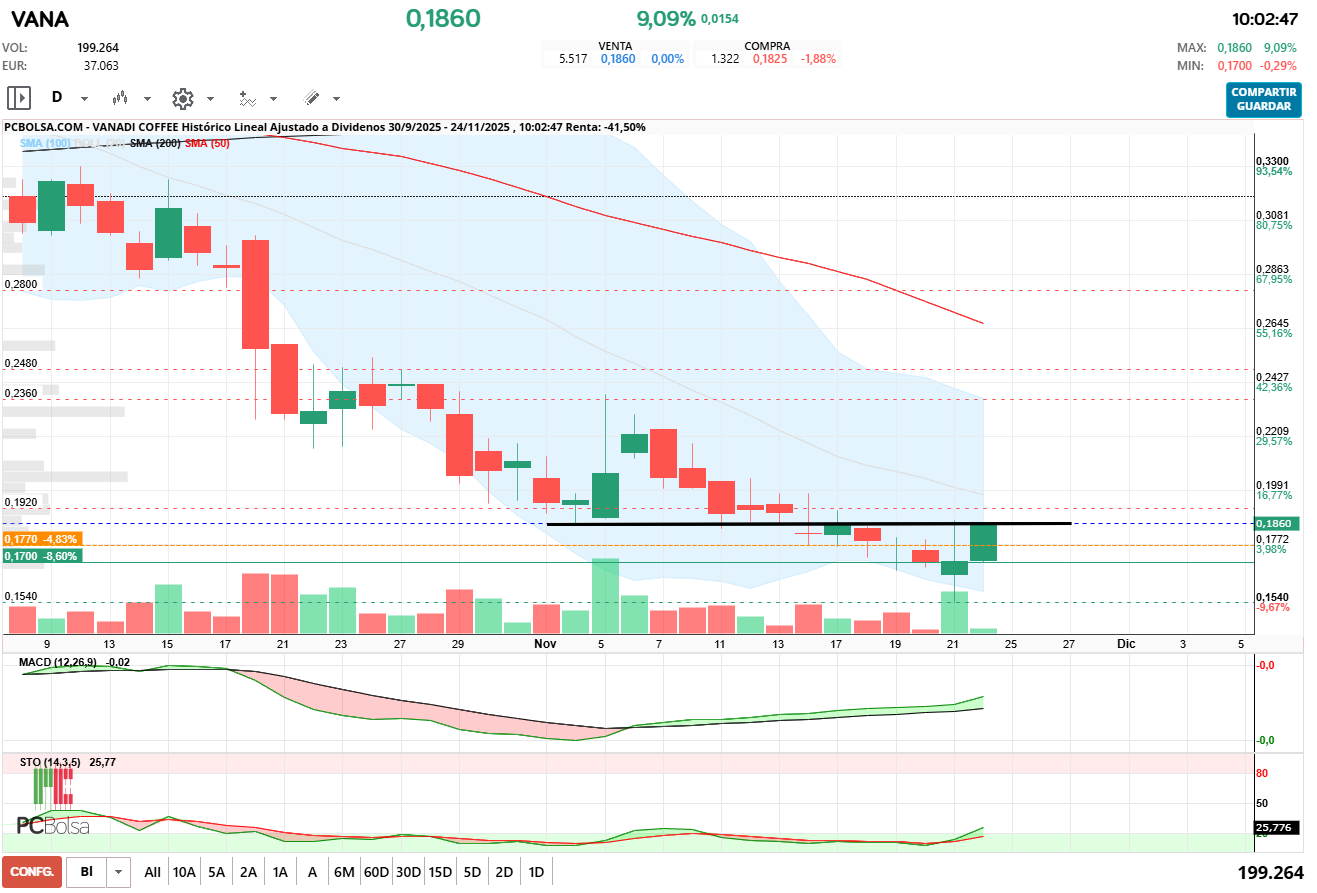Select the 30D time range

coord(408,872)
